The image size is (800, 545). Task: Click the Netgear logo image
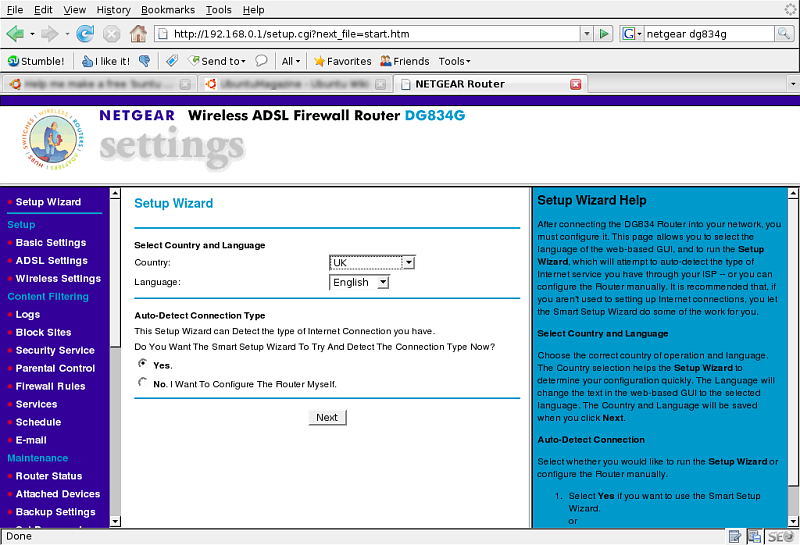click(53, 139)
